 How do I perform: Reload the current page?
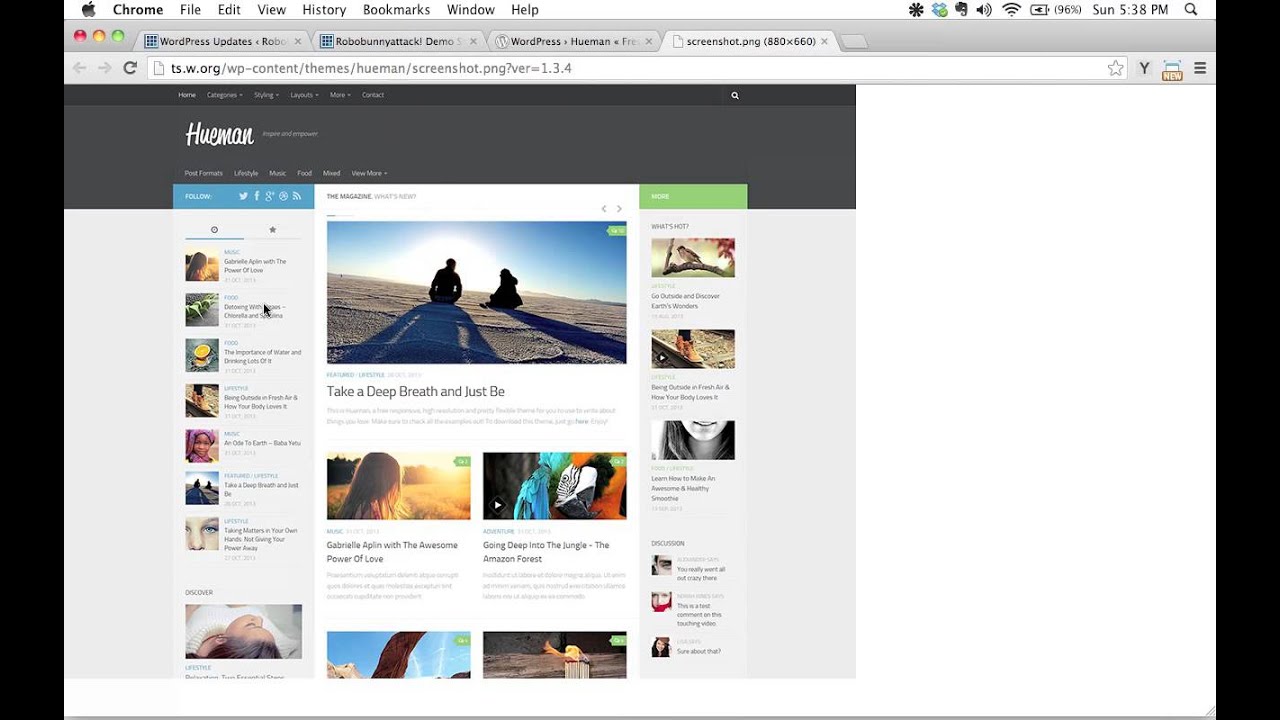click(x=130, y=68)
